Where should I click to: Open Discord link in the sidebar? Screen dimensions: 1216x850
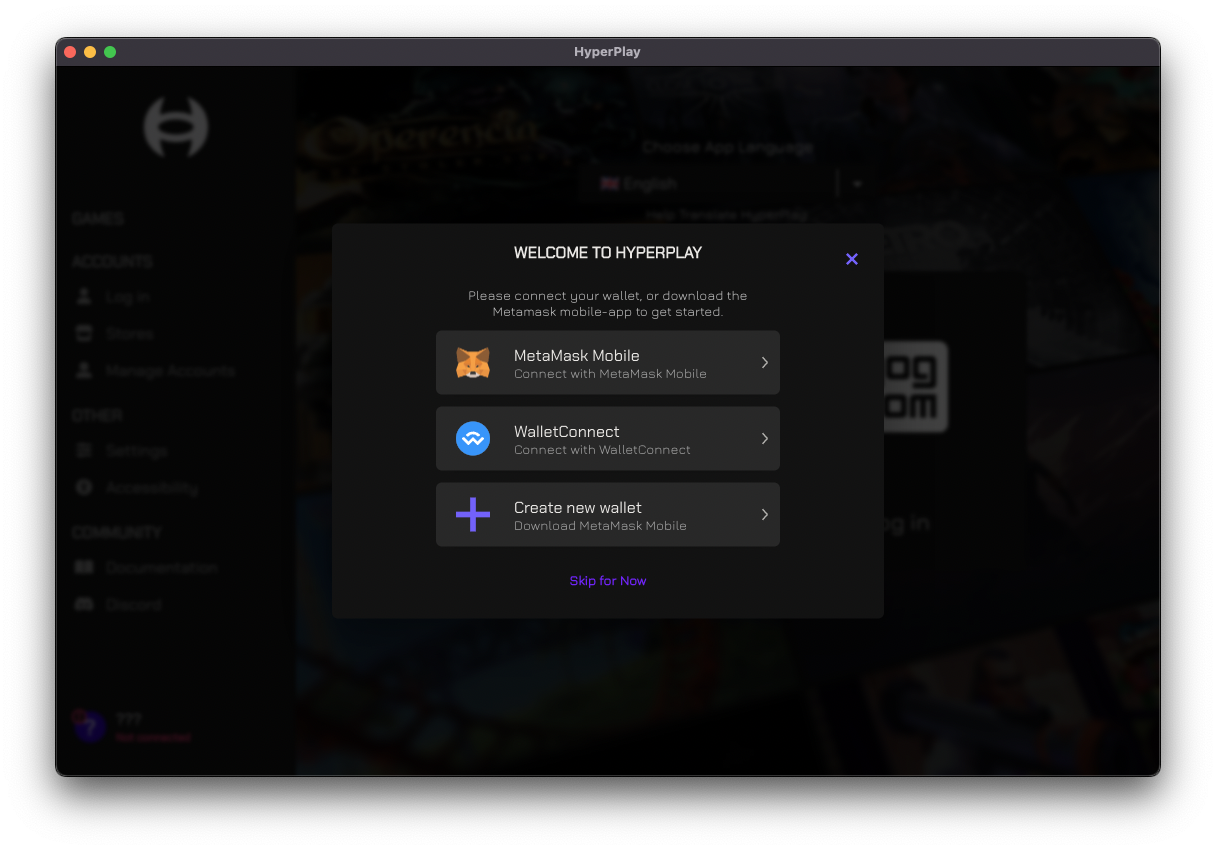[133, 604]
